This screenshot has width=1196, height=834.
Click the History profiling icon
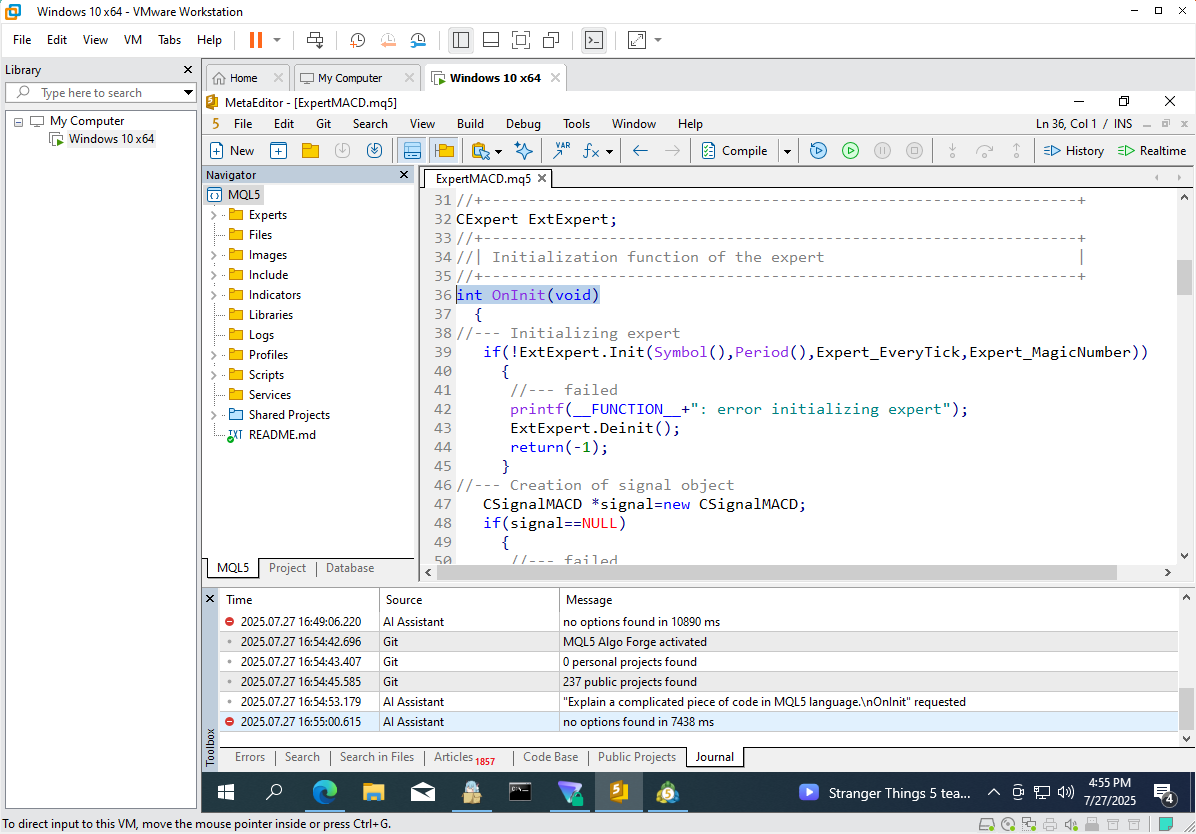(x=1074, y=150)
